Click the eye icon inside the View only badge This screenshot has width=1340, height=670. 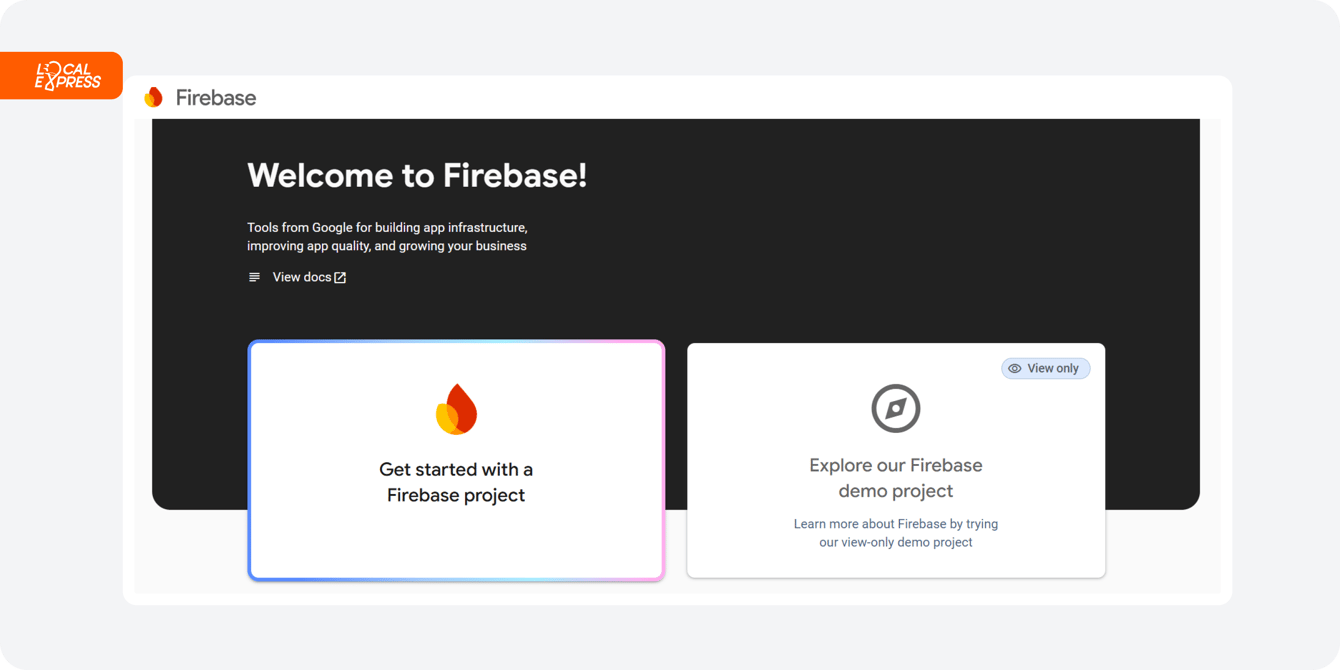click(x=1015, y=368)
